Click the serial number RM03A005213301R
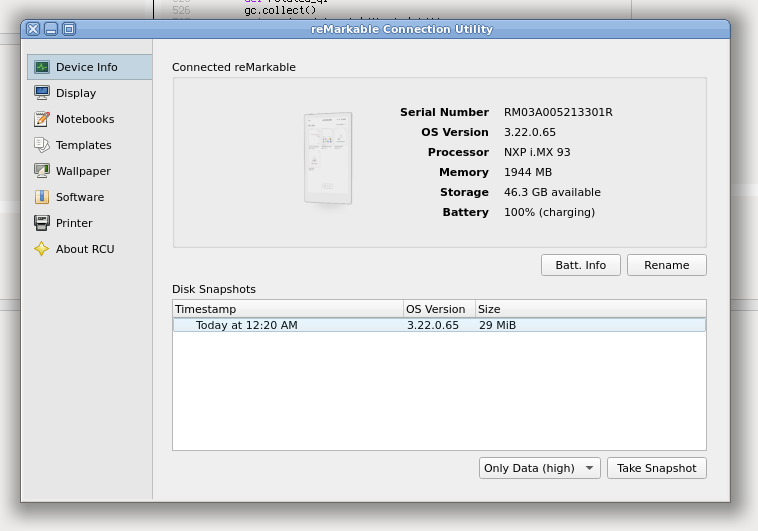758x531 pixels. [558, 112]
